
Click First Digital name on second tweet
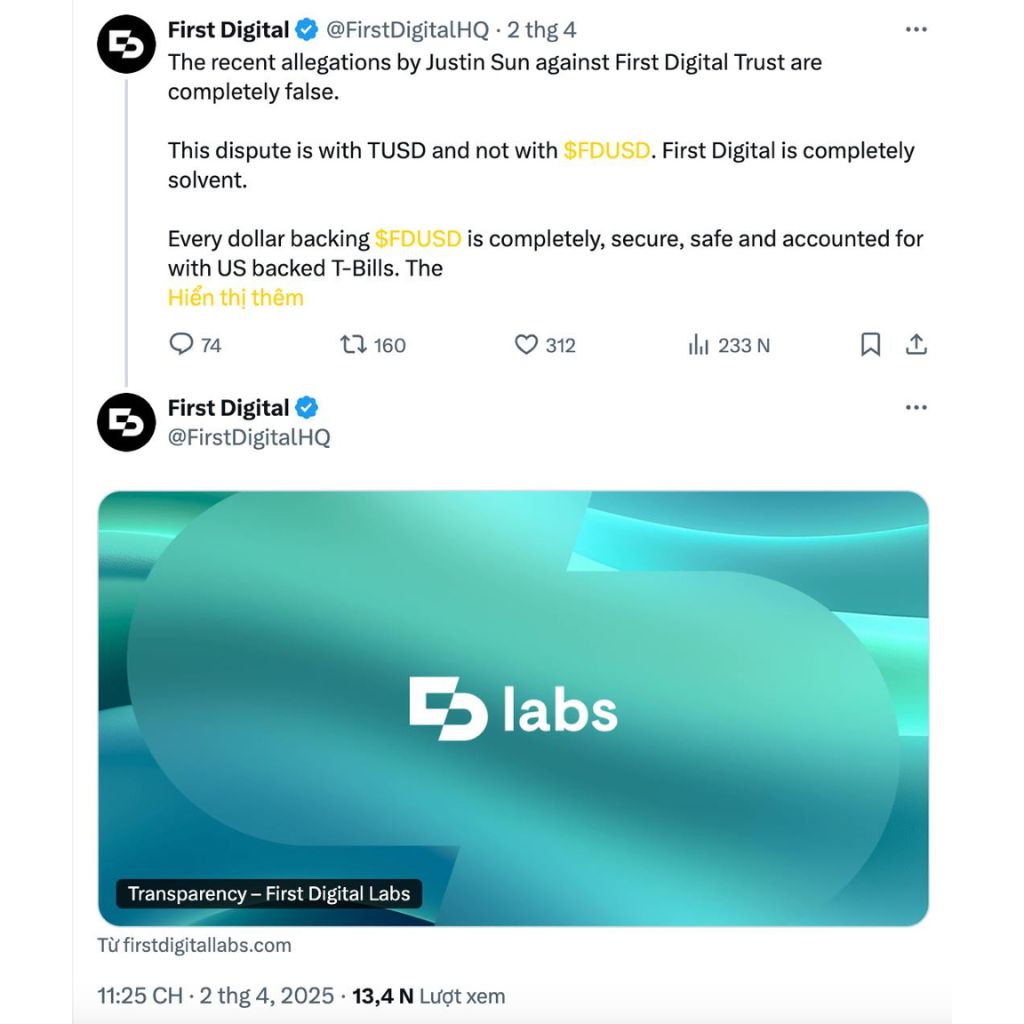pyautogui.click(x=228, y=408)
